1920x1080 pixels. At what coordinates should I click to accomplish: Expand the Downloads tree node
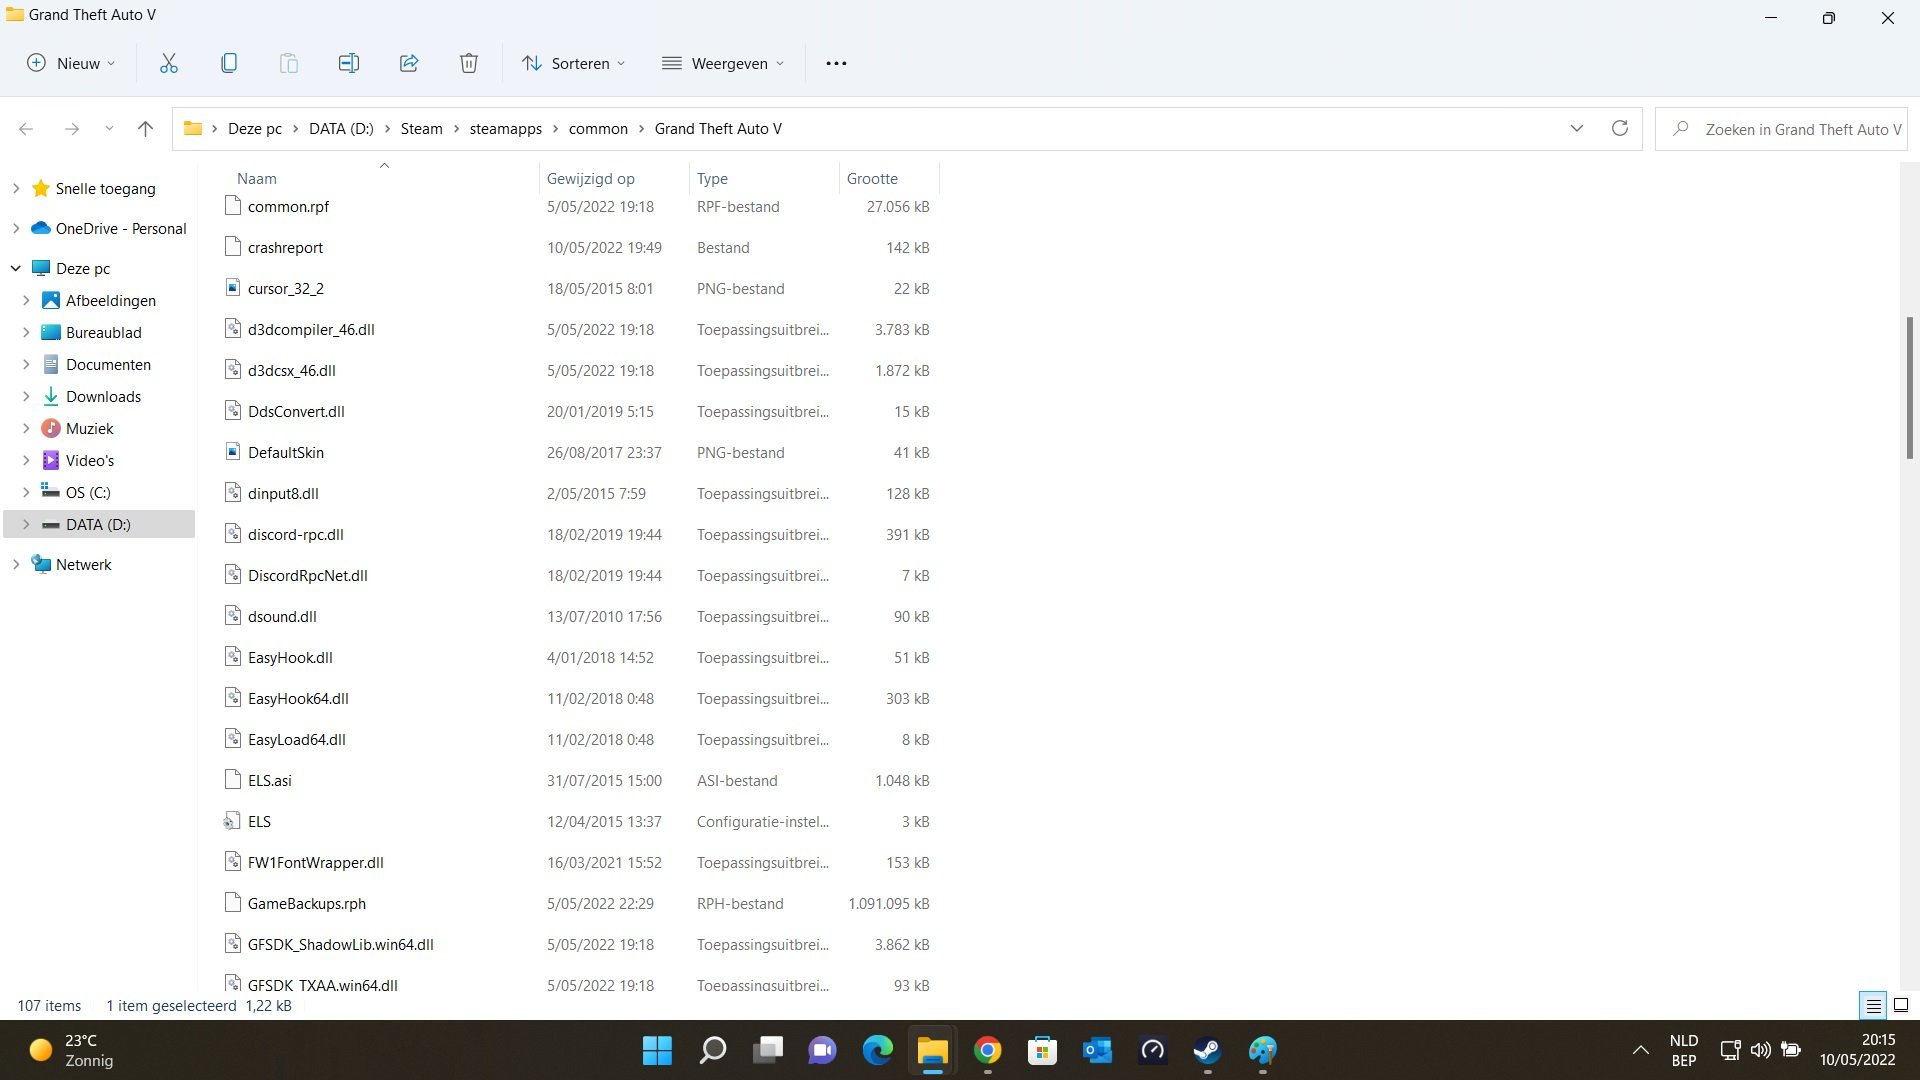pyautogui.click(x=26, y=396)
